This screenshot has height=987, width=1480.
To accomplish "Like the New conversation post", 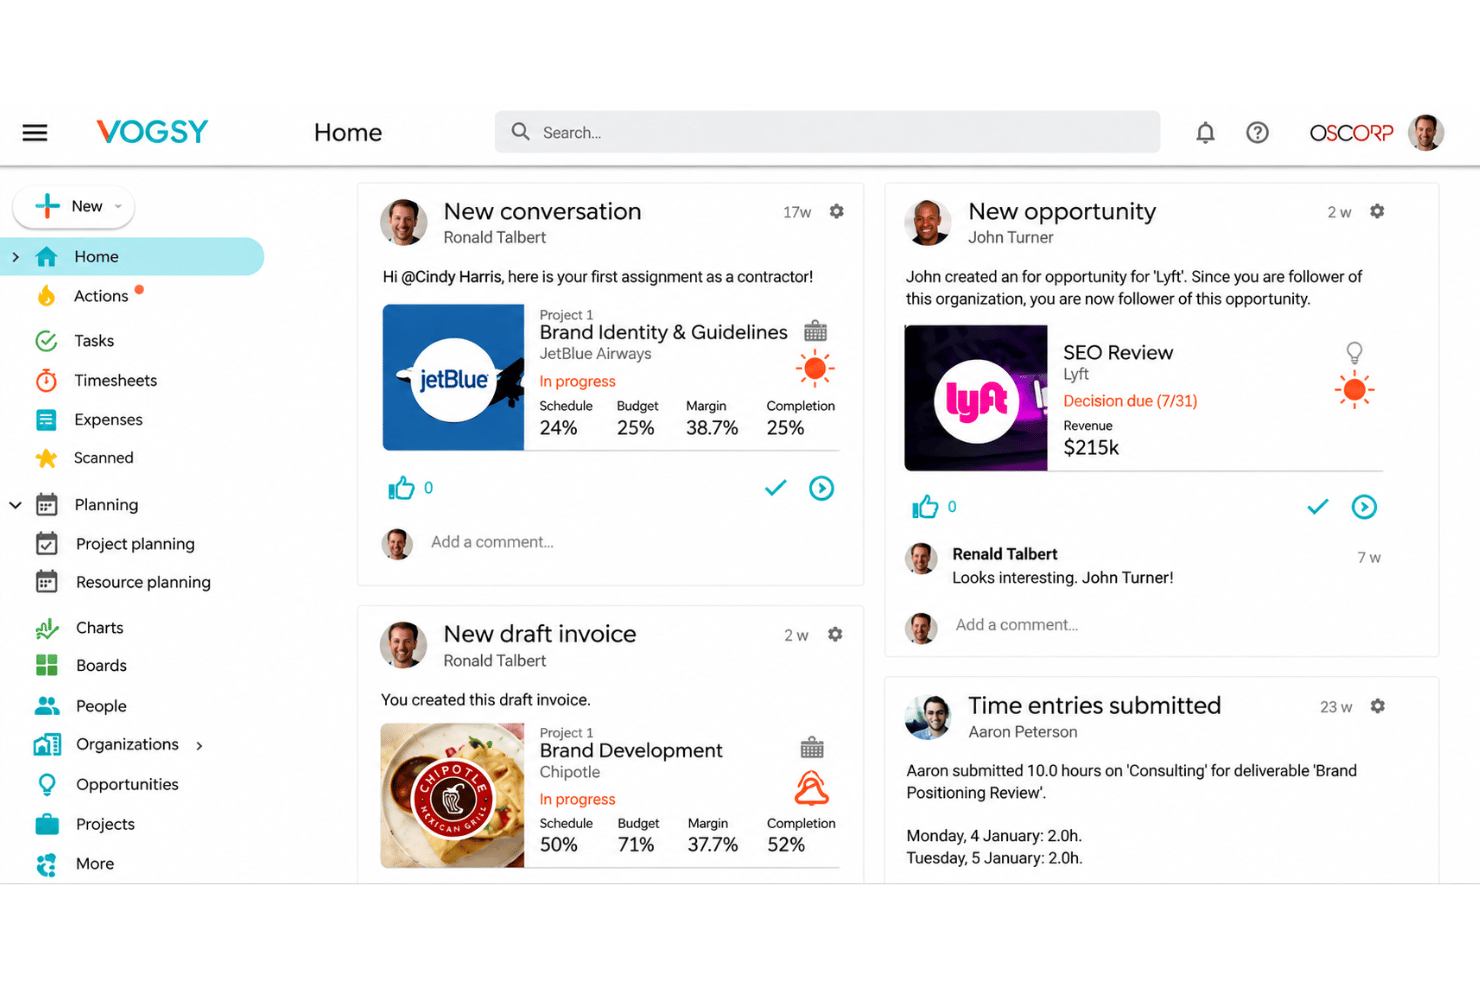I will (401, 488).
